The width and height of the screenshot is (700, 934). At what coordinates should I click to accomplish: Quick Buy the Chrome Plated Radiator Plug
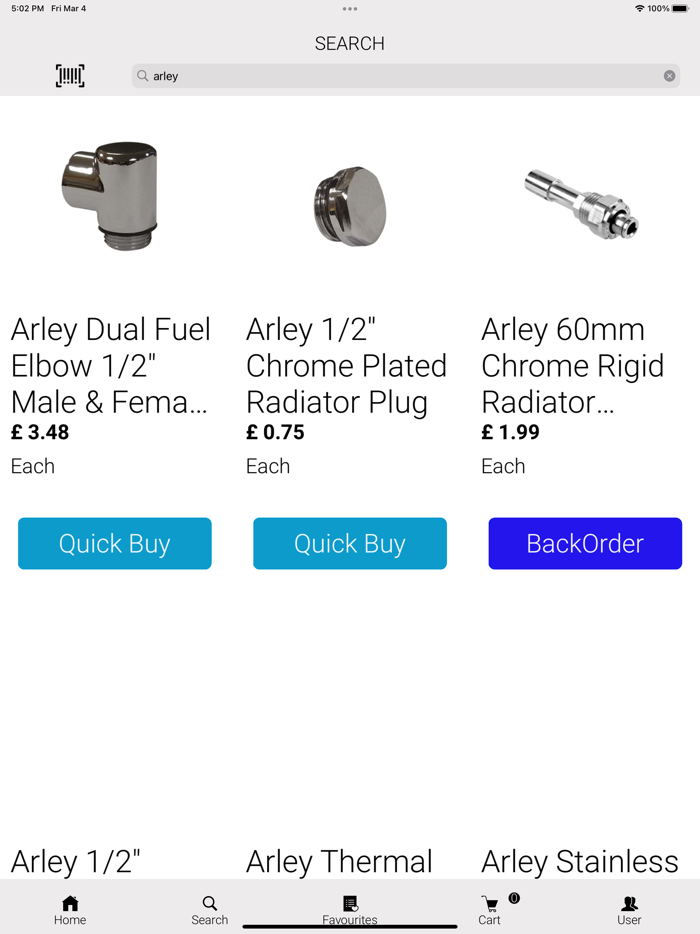(350, 543)
